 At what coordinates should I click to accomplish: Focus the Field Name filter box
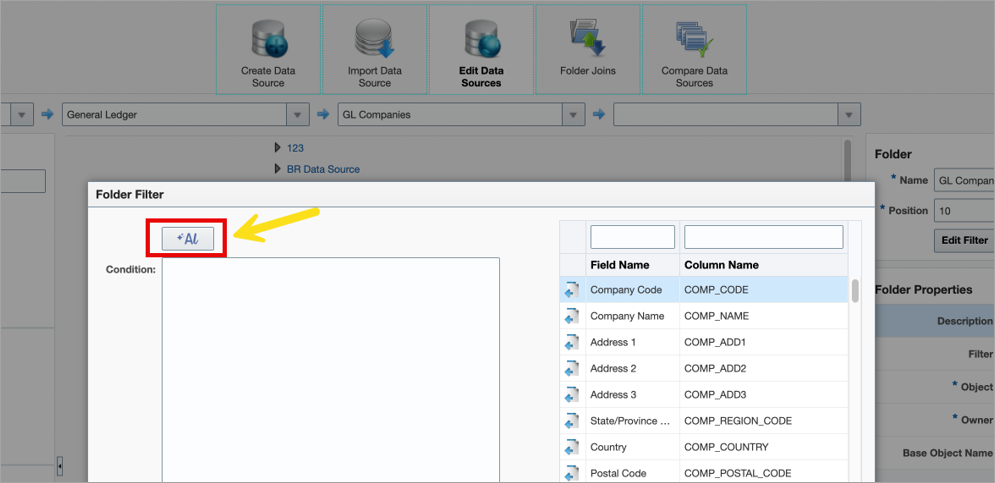633,237
